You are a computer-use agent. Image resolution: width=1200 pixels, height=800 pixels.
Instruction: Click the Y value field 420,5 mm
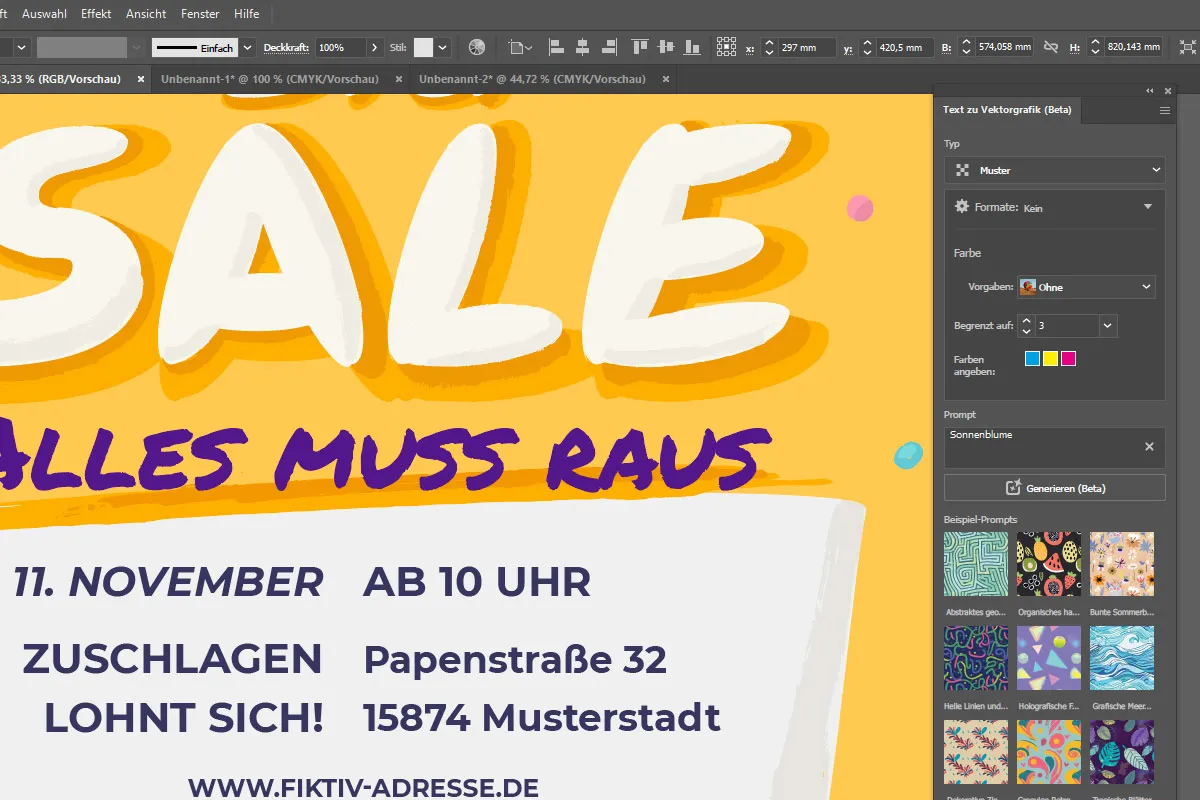(906, 47)
